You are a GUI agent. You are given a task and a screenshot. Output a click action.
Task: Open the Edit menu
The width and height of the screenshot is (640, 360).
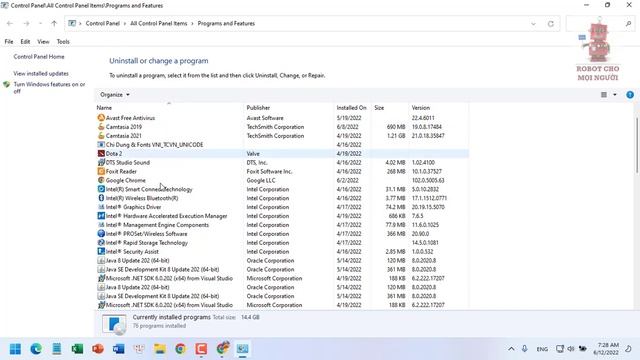[x=25, y=42]
